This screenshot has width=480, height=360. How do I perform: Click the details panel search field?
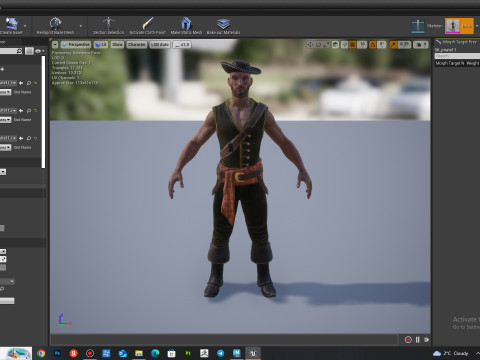coord(11,51)
